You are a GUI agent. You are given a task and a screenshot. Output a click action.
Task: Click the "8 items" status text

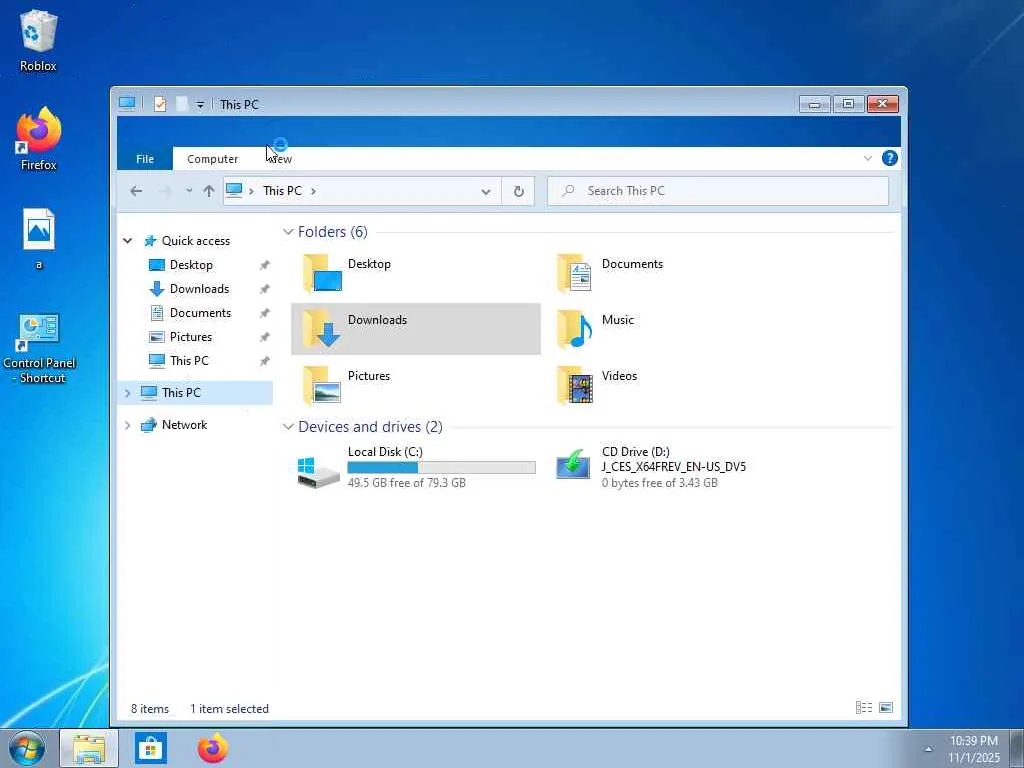click(x=150, y=709)
